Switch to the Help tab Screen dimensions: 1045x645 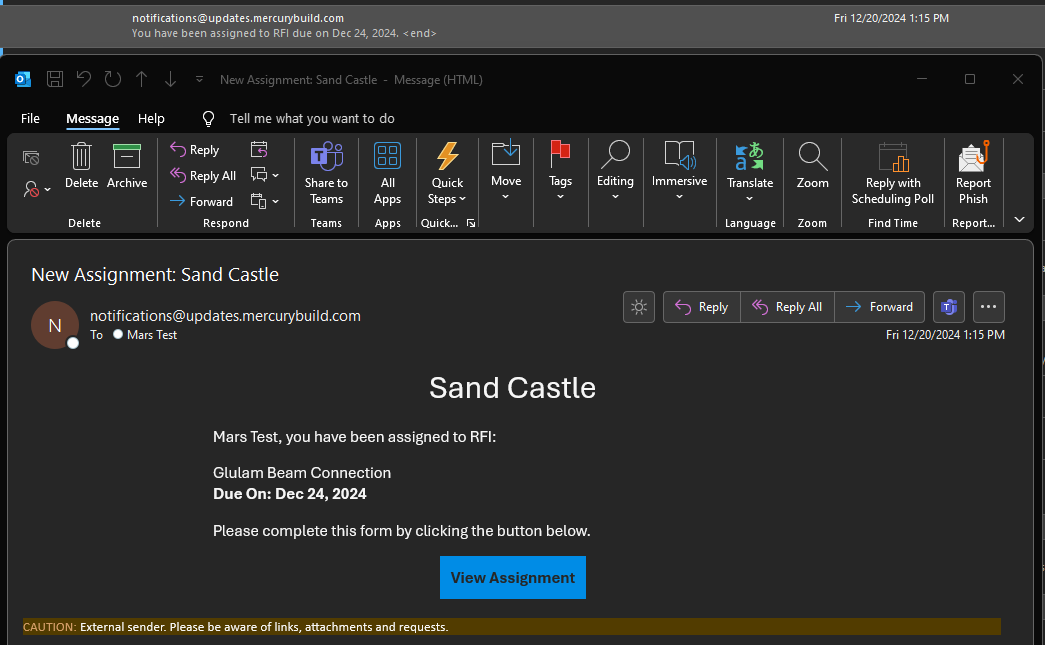coord(151,118)
